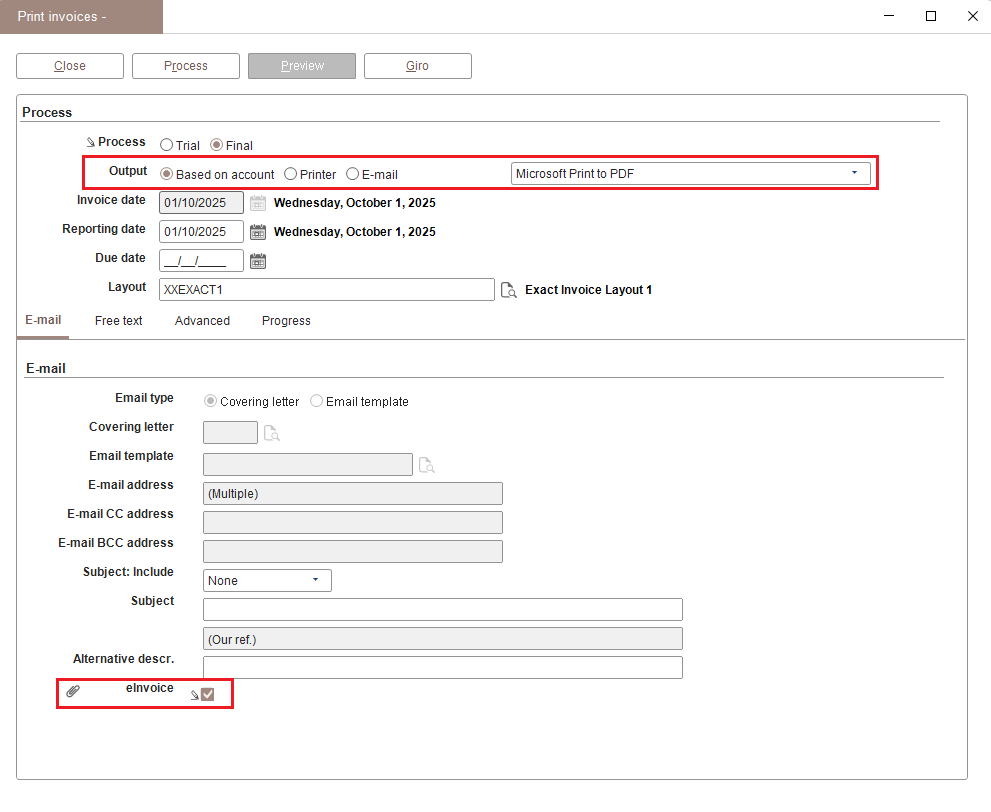Browse for an invoice Layout
The image size is (991, 812).
tap(508, 290)
